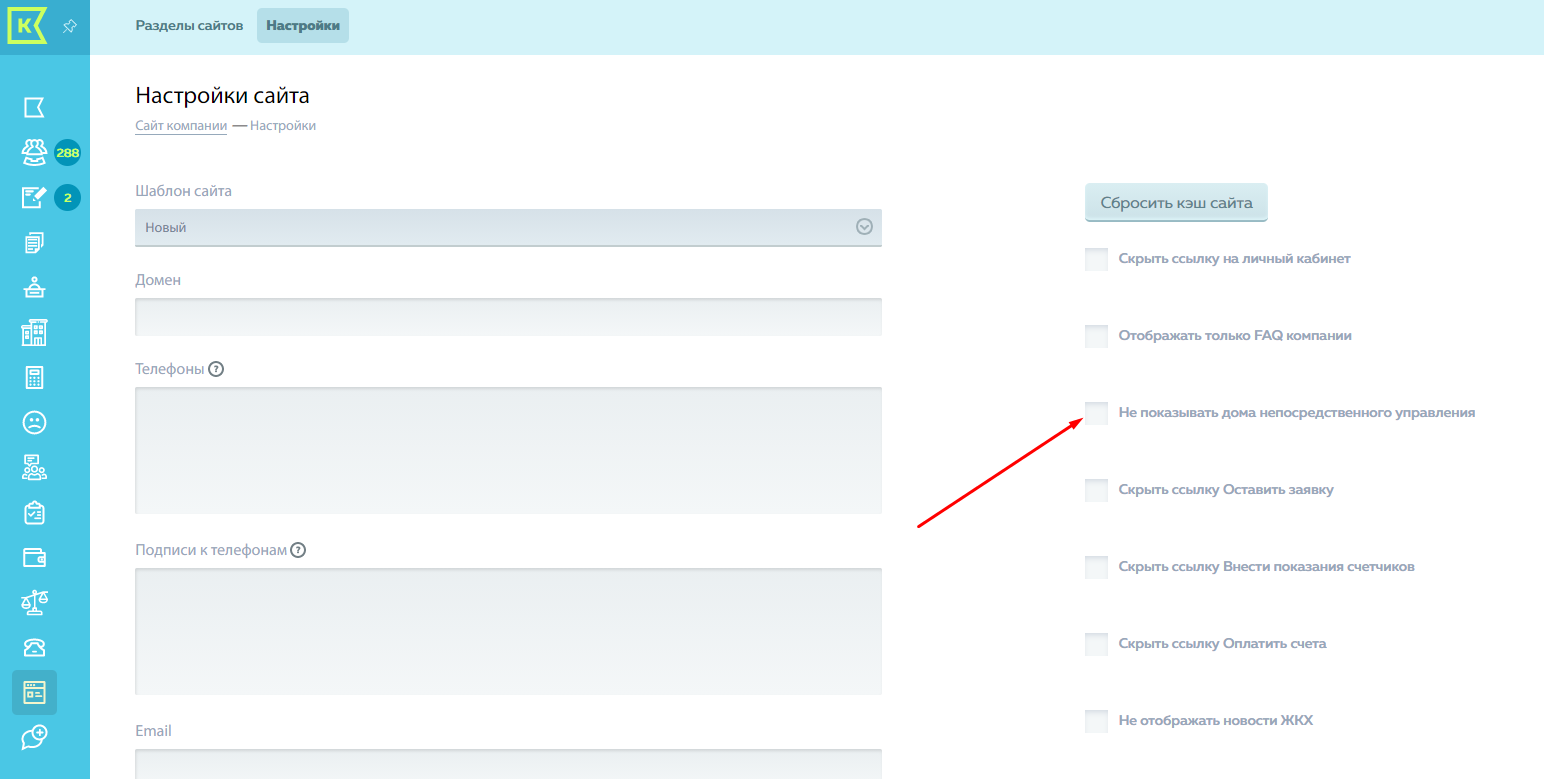Viewport: 1544px width, 779px height.
Task: Check Отображать только FAQ компании
Action: [x=1096, y=336]
